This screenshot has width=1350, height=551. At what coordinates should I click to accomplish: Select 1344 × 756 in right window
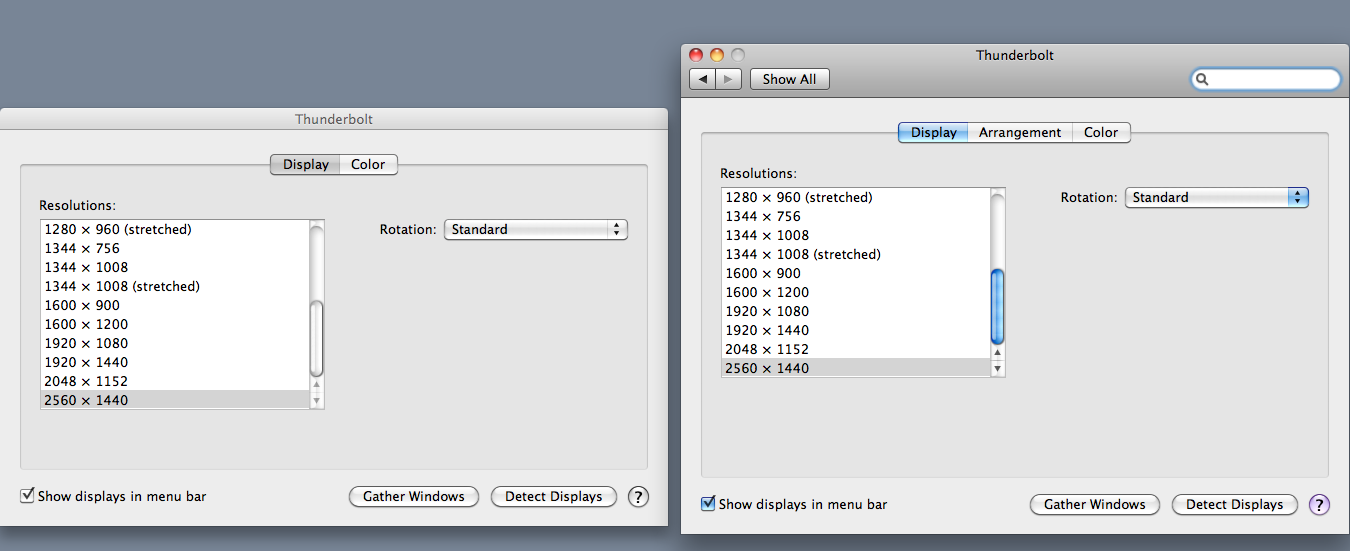click(856, 217)
